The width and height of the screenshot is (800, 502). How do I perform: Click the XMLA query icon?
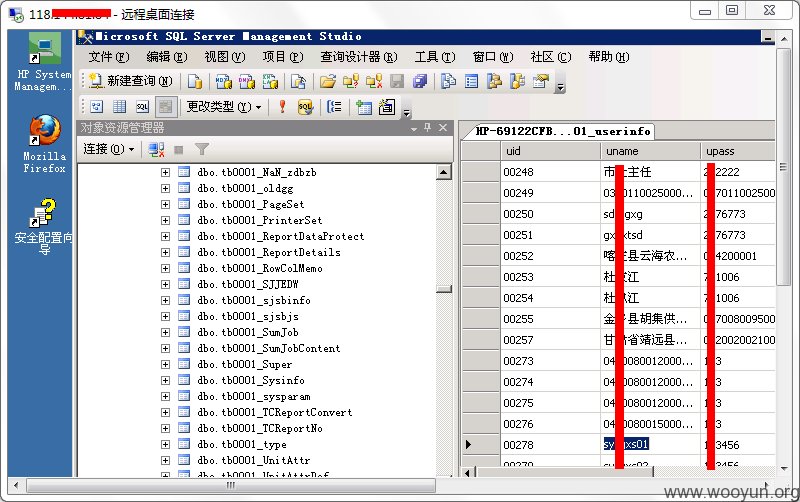click(x=270, y=81)
